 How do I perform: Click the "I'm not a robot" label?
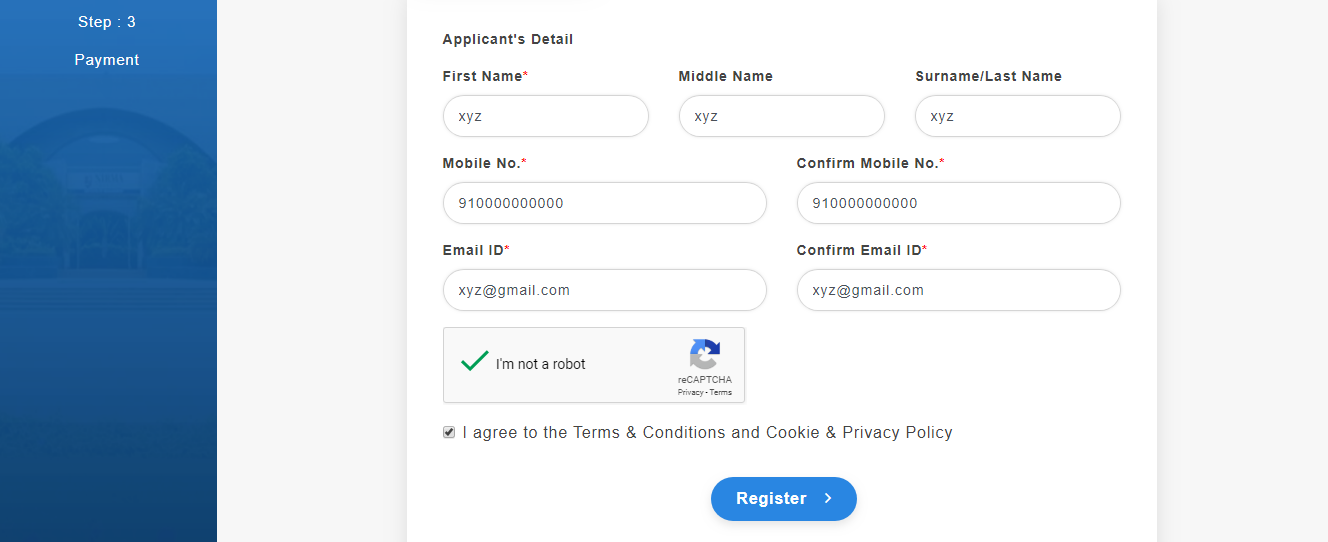540,364
